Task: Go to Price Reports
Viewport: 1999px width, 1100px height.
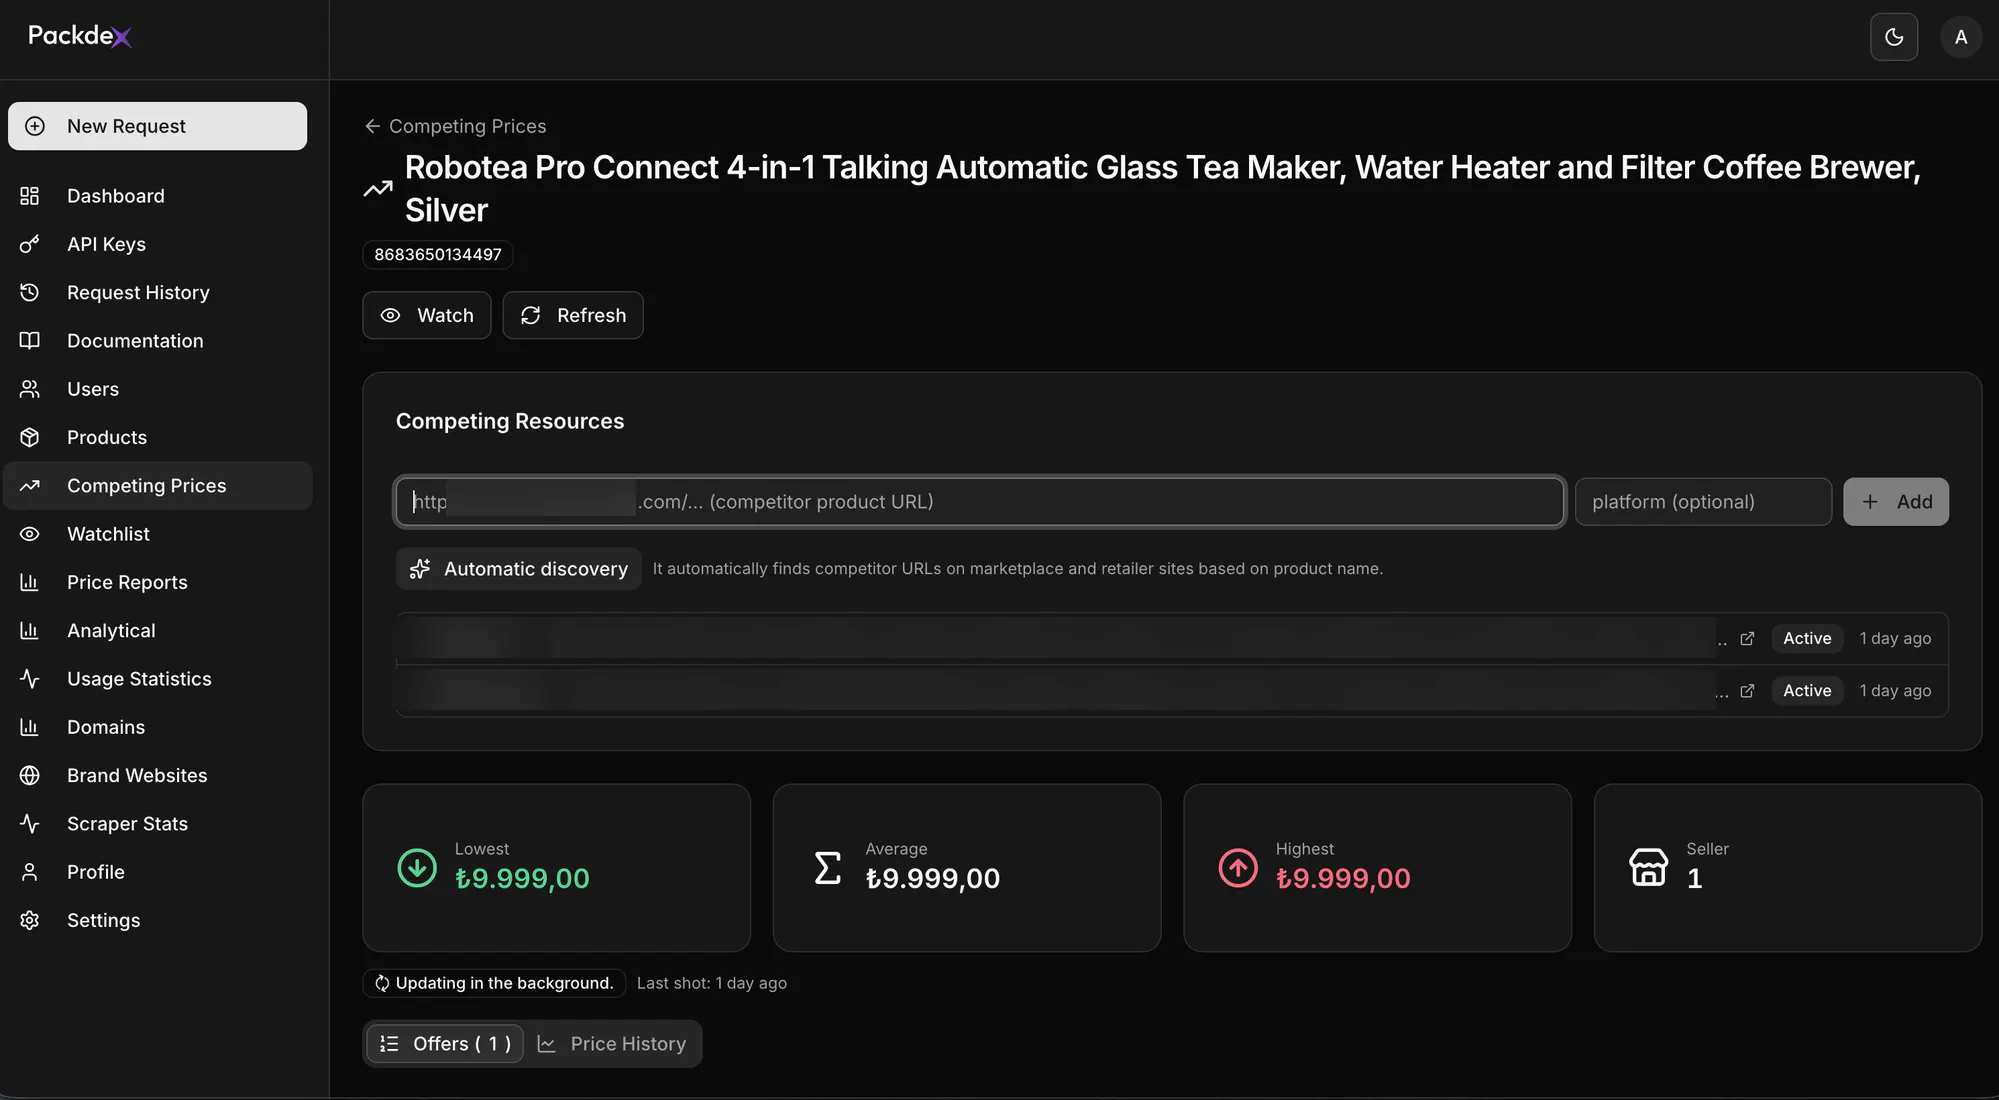Action: (158, 582)
